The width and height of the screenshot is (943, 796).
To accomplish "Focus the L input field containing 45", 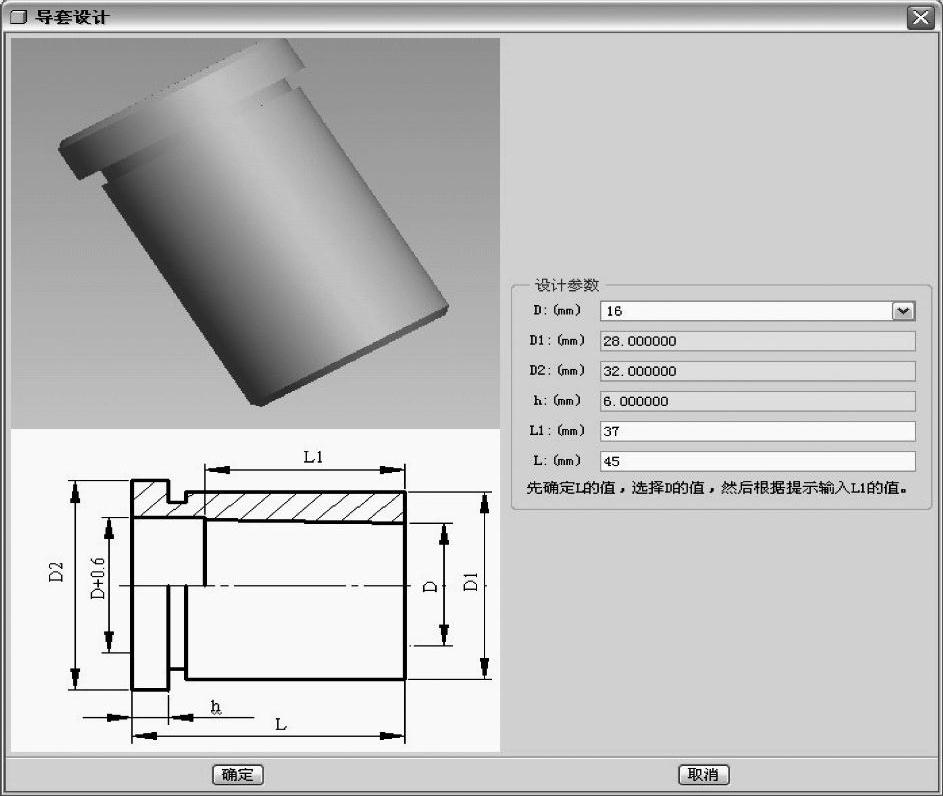I will click(x=757, y=461).
